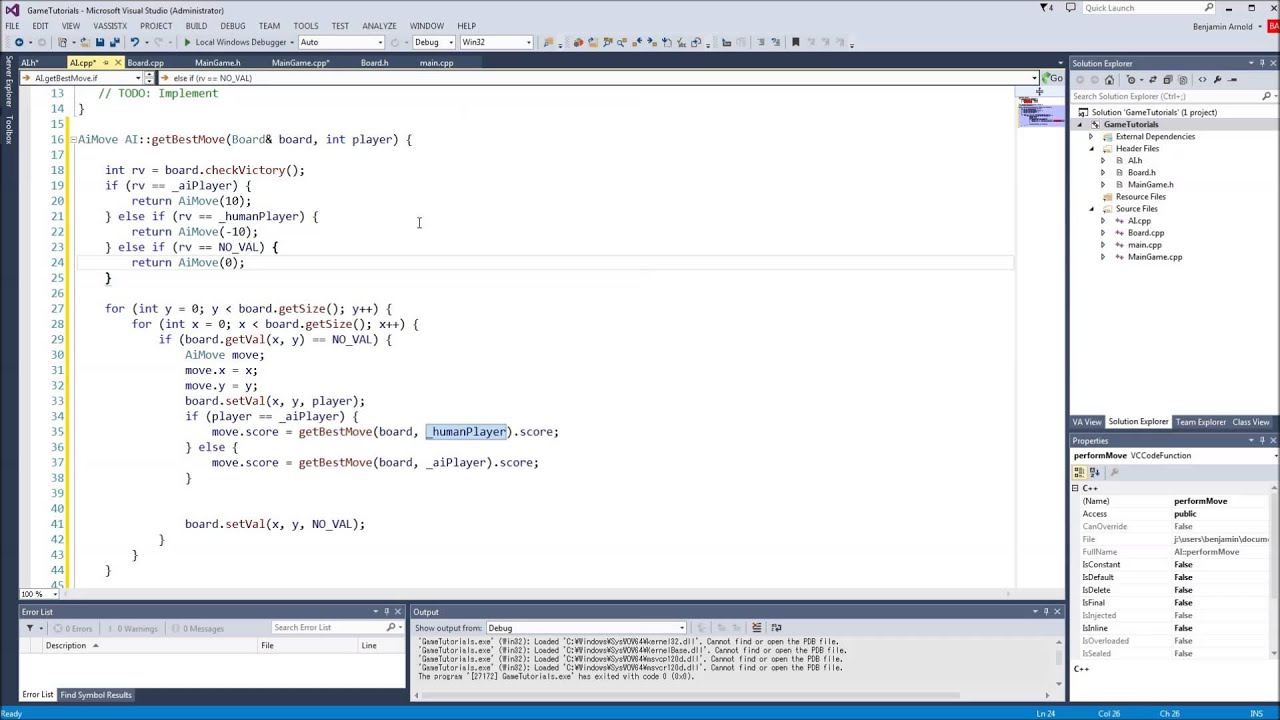Toggle the 0 Errors filter in Error List

click(72, 628)
